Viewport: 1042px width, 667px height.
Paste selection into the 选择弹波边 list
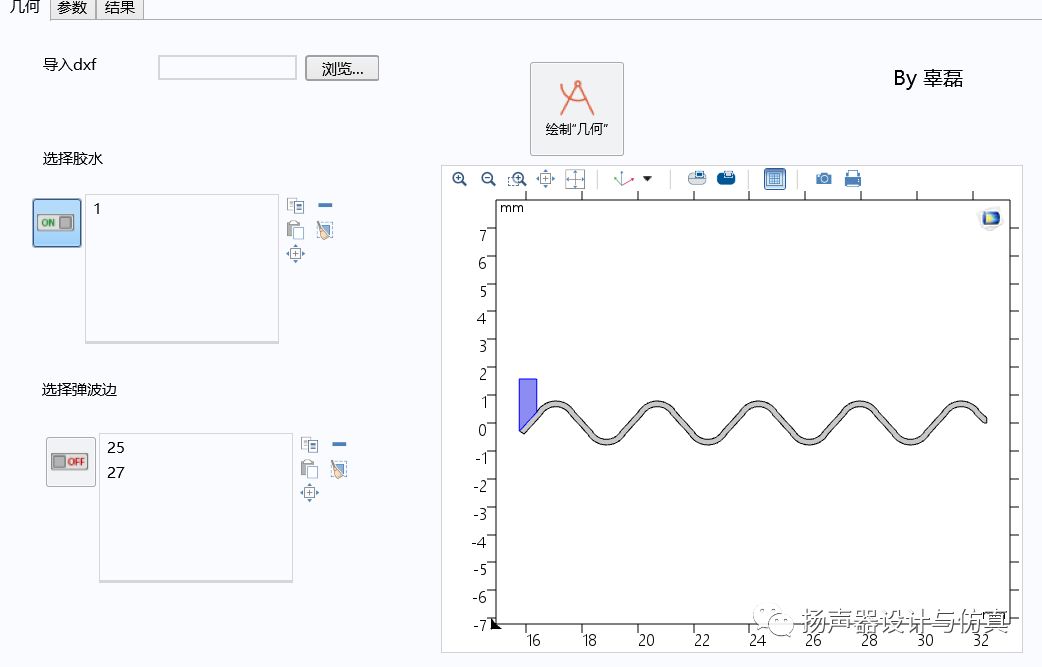(x=310, y=469)
